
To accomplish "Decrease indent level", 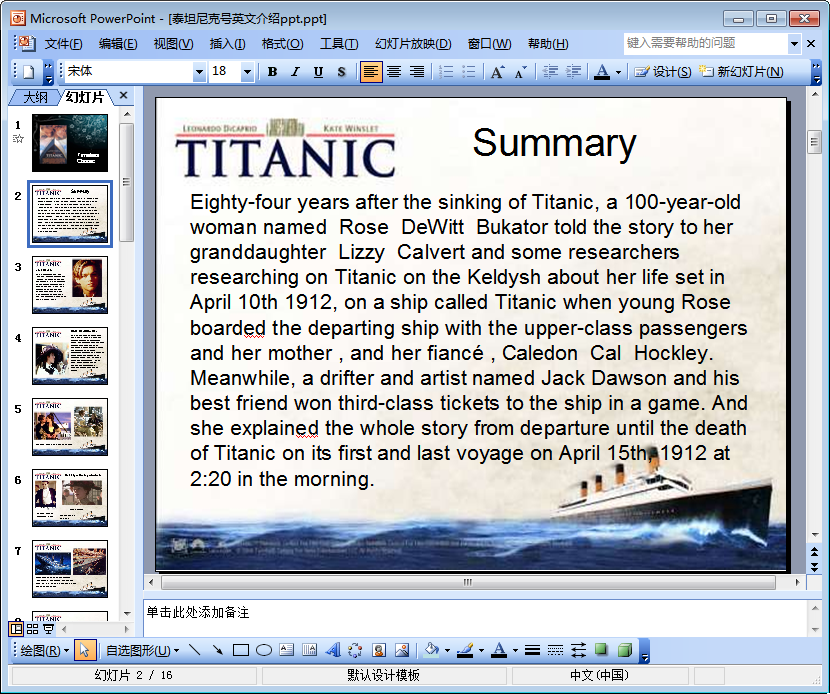I will pos(551,72).
